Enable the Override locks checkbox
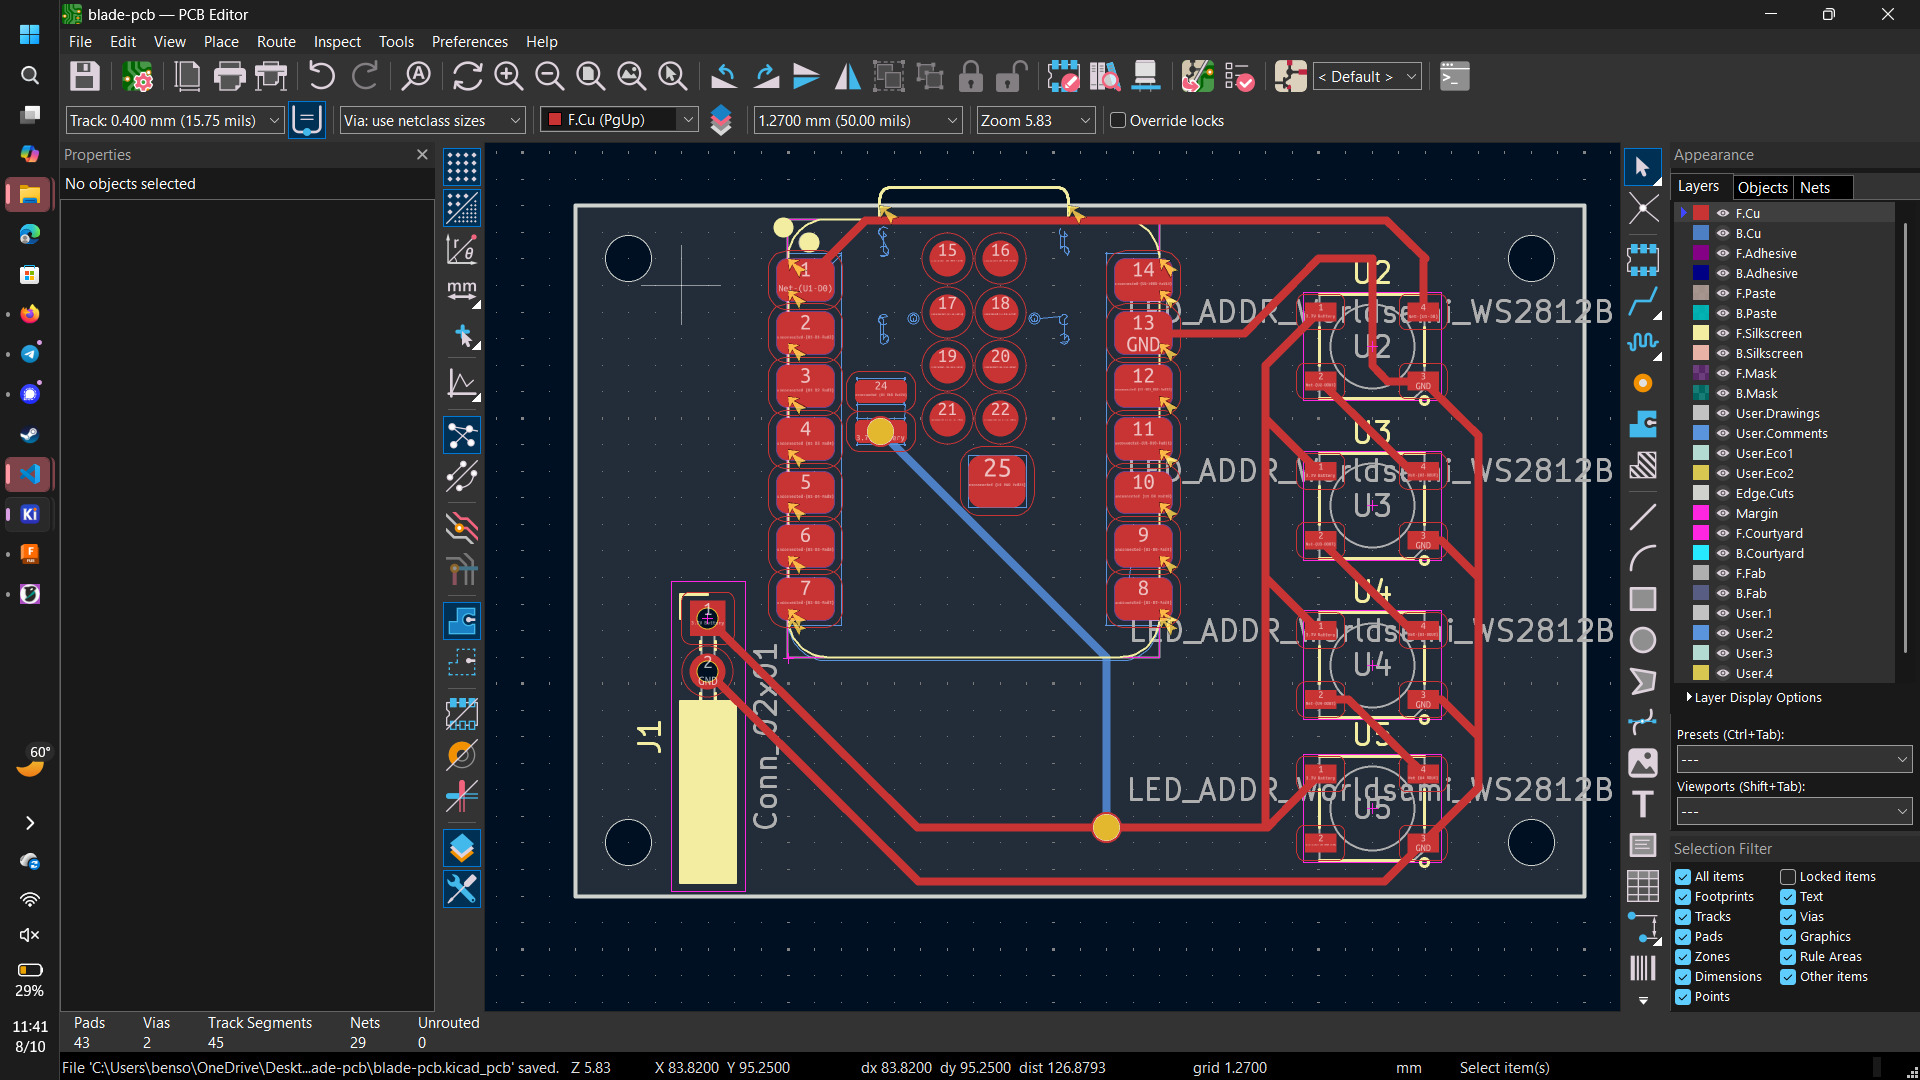This screenshot has width=1920, height=1080. coord(1118,120)
